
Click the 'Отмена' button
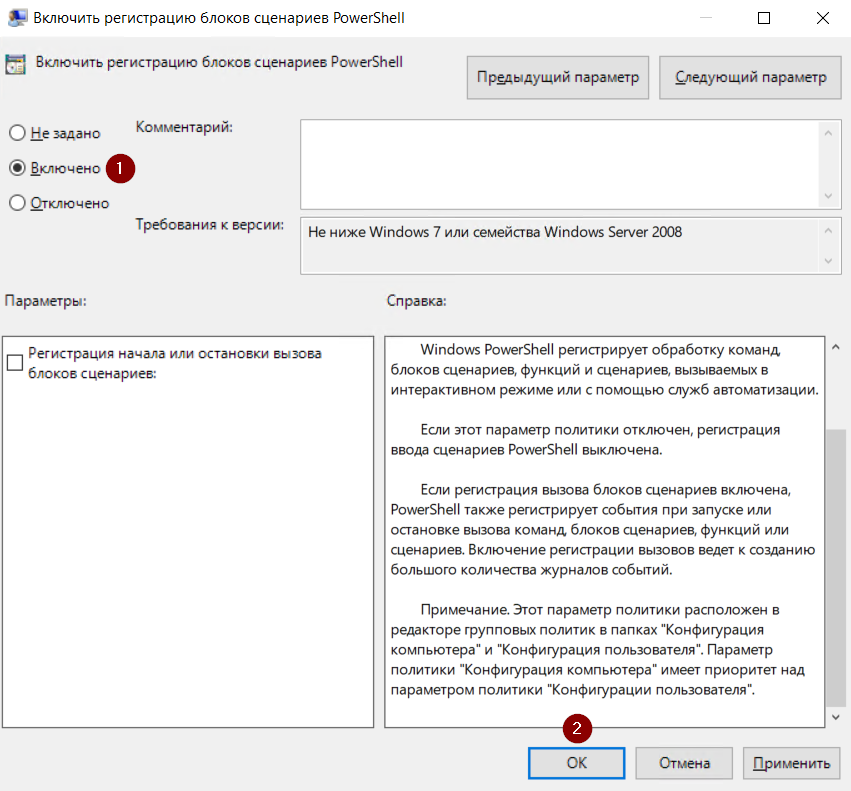click(684, 763)
